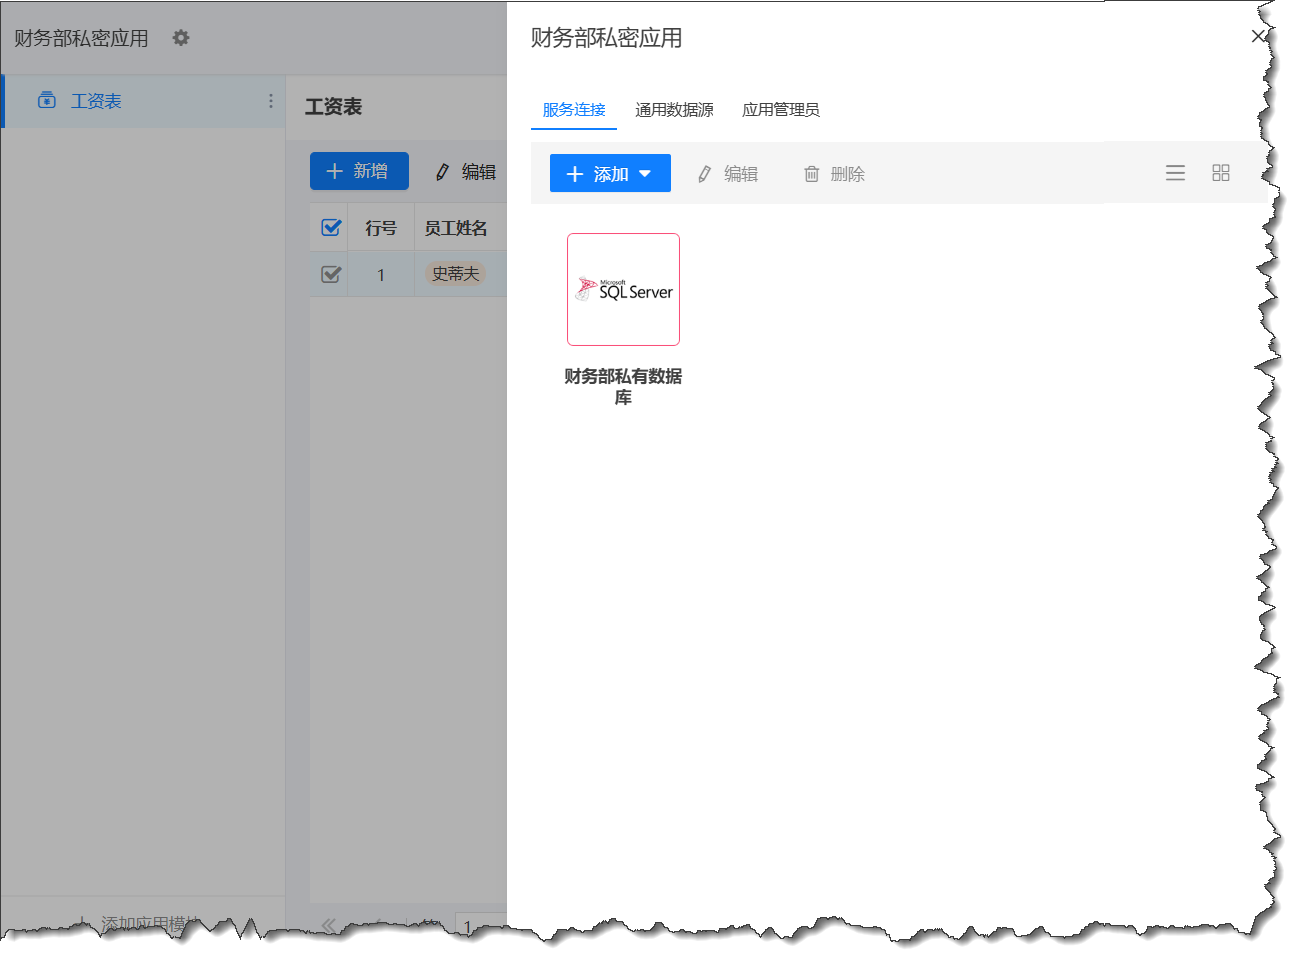Image resolution: width=1302 pixels, height=963 pixels.
Task: Click the 工资表 worksheet icon in sidebar
Action: coord(46,100)
